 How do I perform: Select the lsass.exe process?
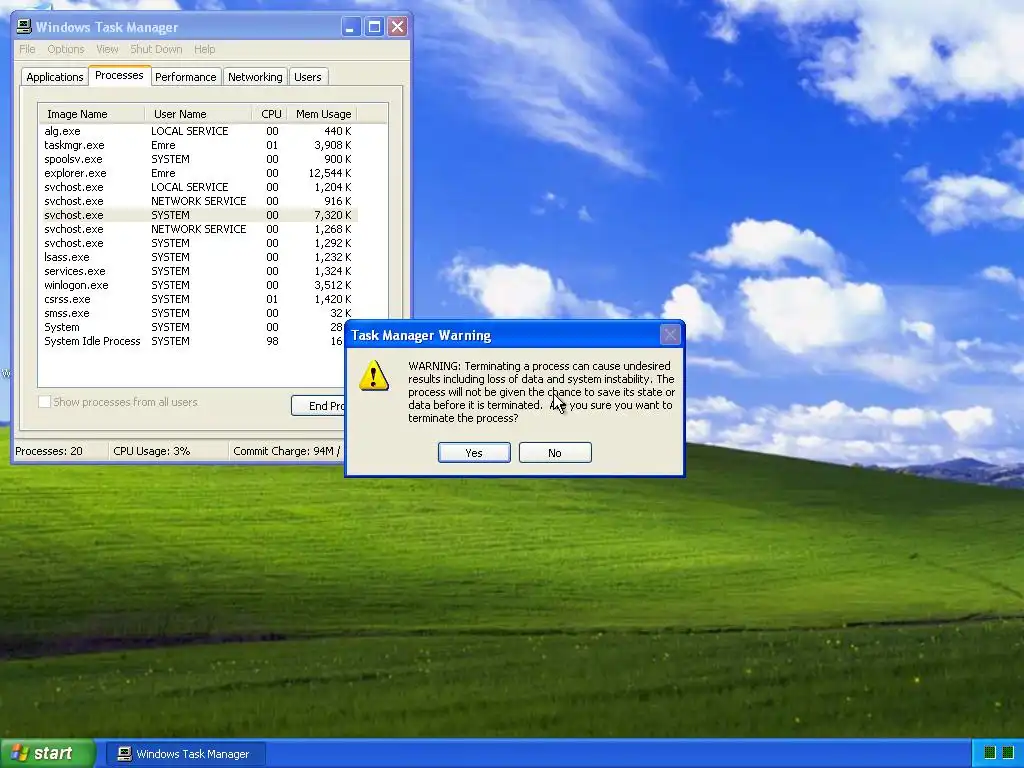tap(198, 257)
